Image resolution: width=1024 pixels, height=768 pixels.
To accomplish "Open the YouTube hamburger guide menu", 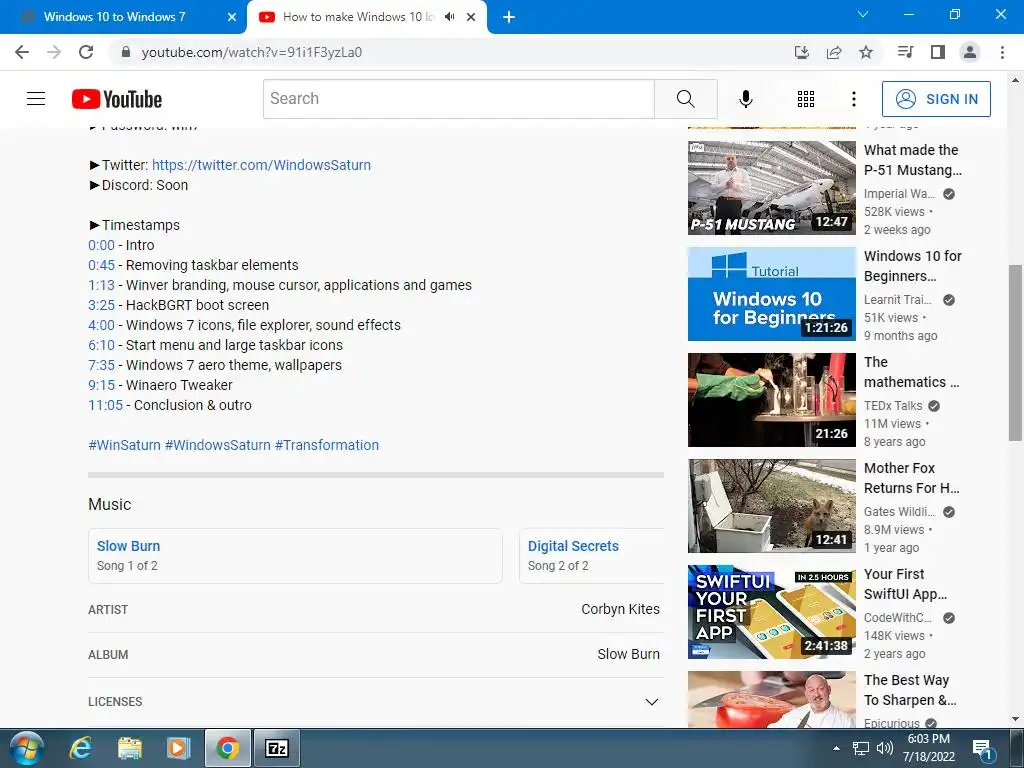I will [36, 99].
